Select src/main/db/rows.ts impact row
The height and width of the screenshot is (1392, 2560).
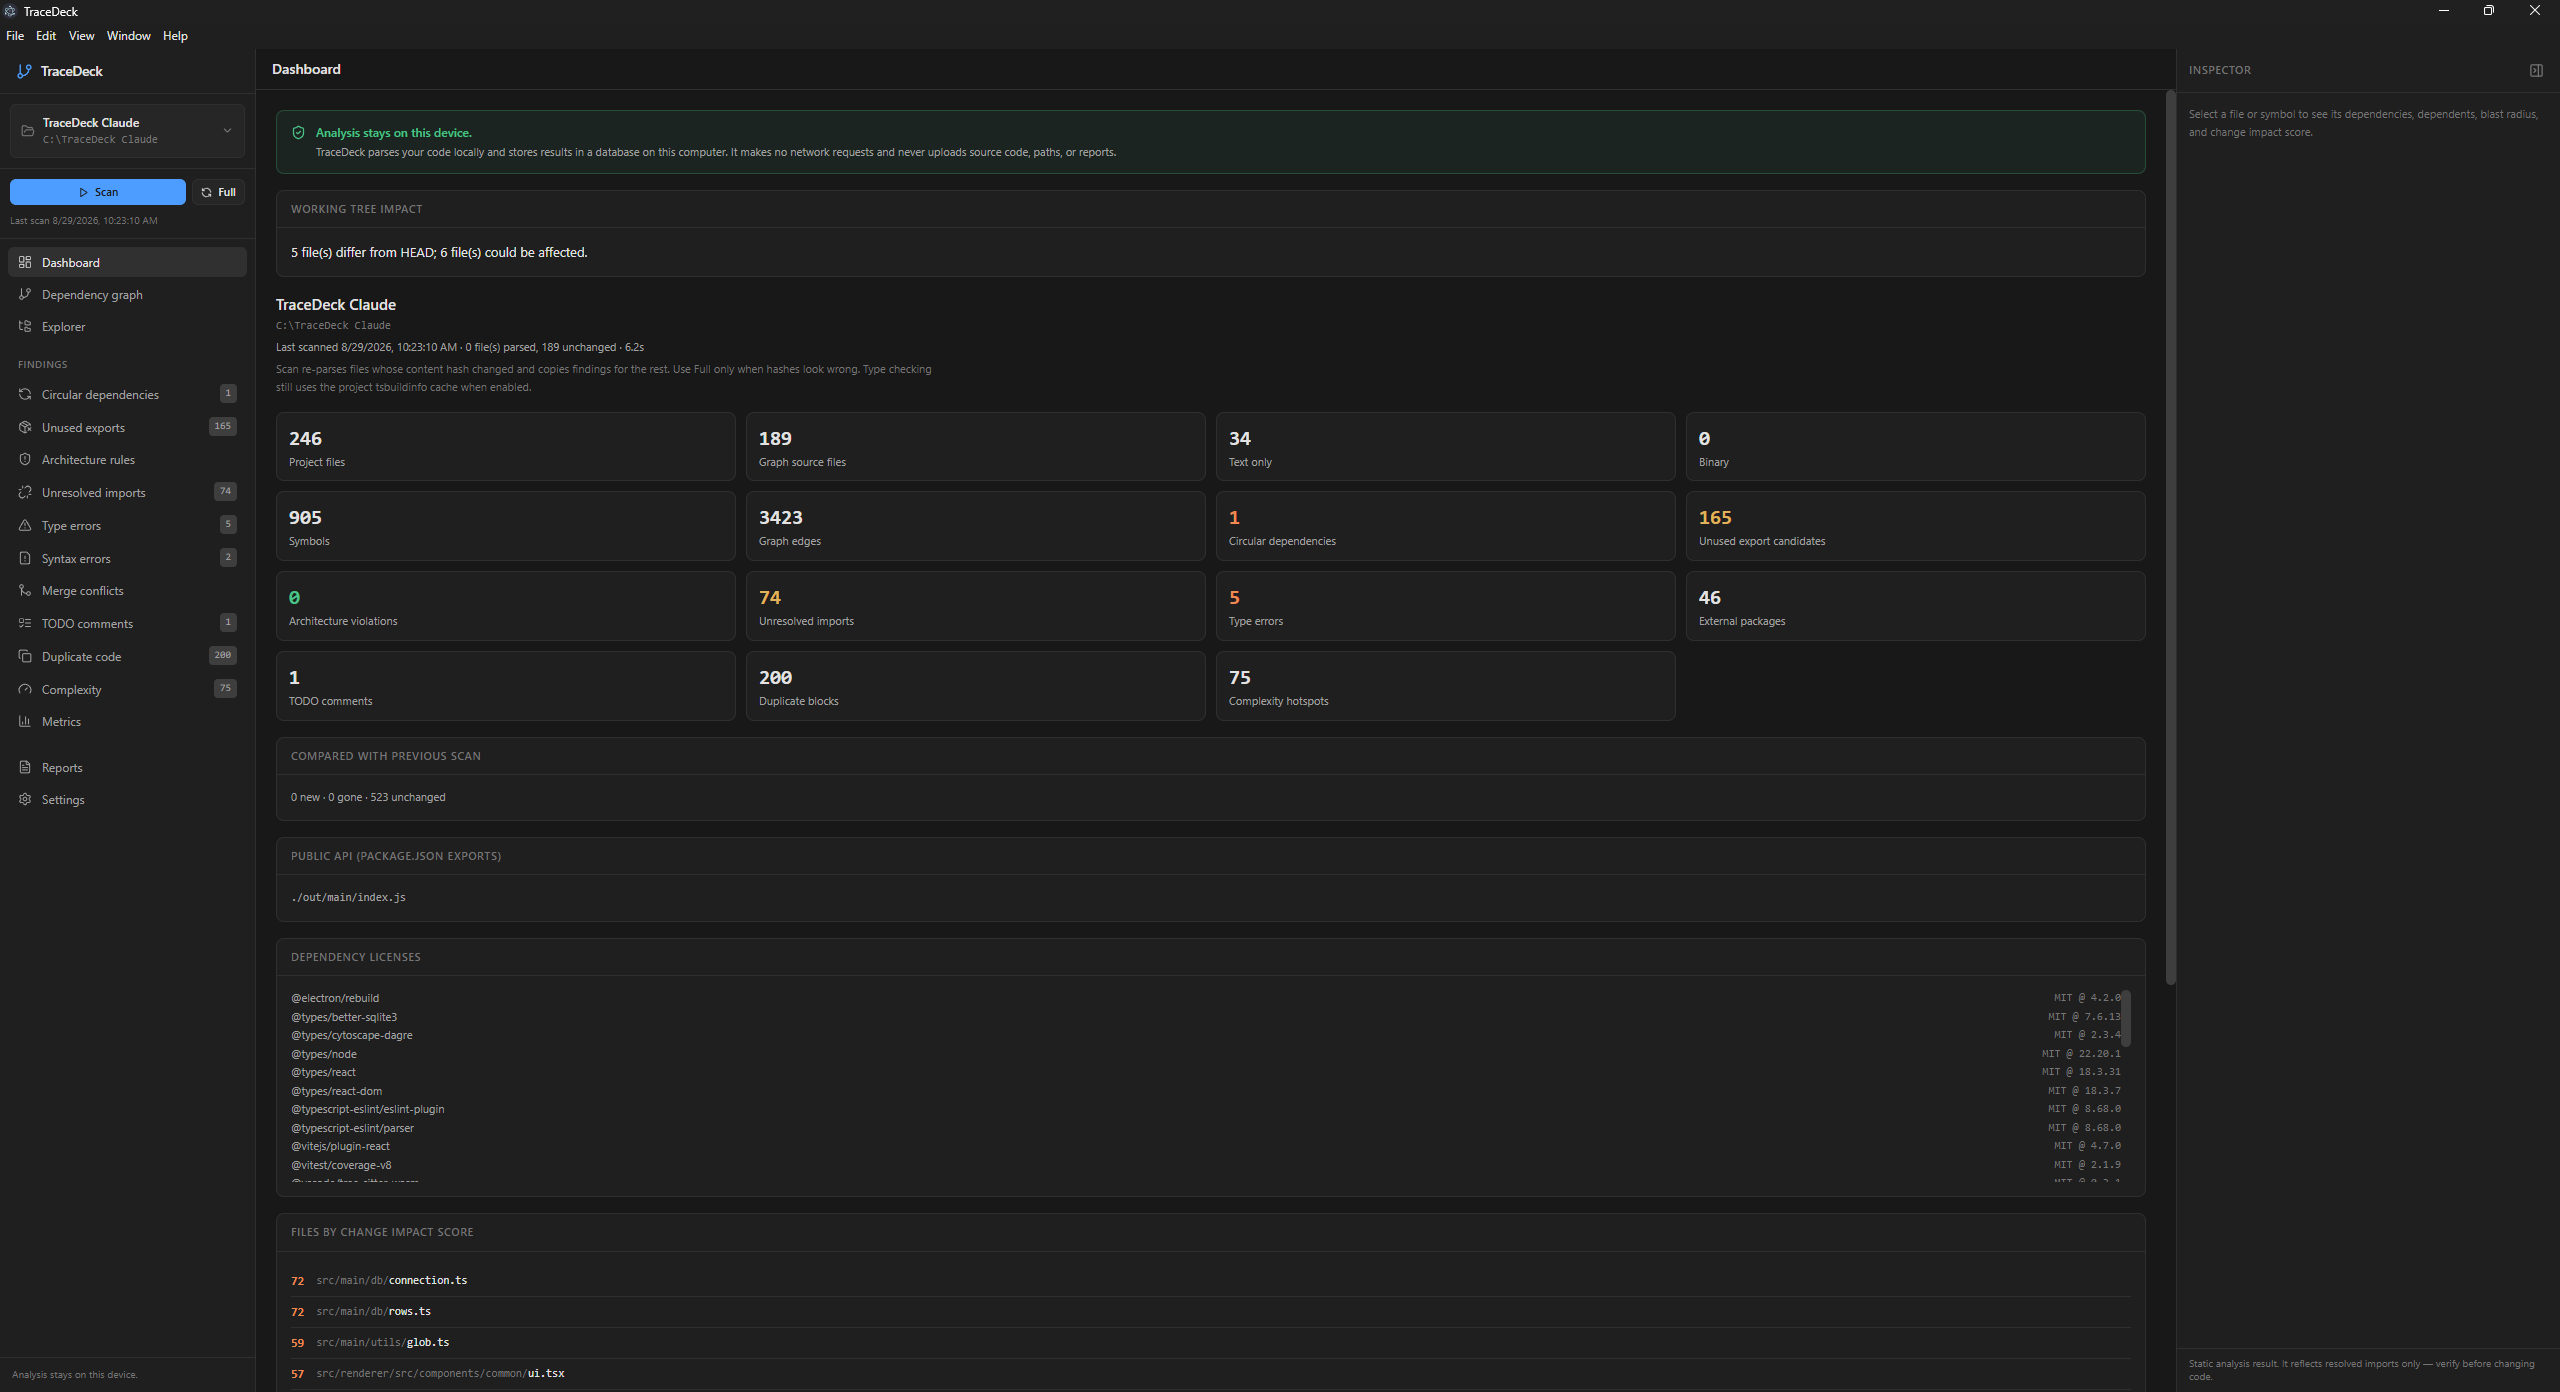[1210, 1311]
